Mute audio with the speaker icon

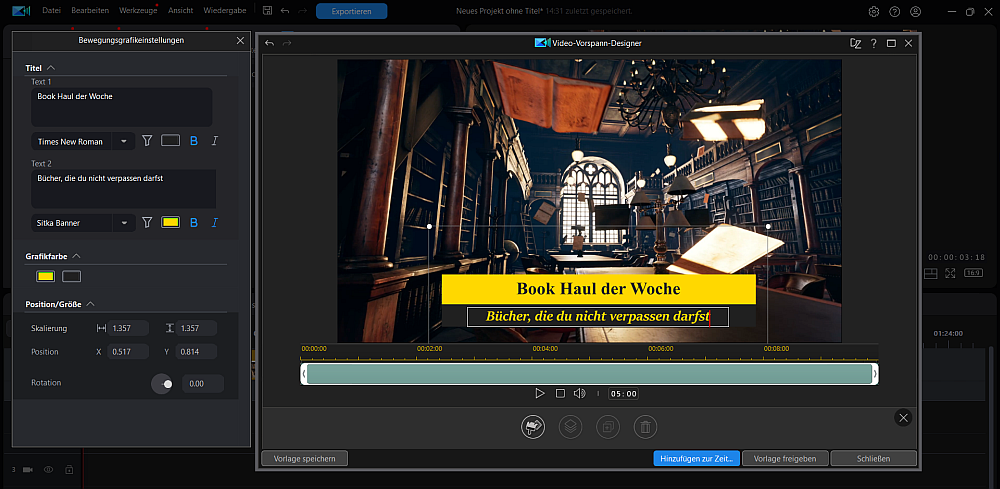click(579, 393)
